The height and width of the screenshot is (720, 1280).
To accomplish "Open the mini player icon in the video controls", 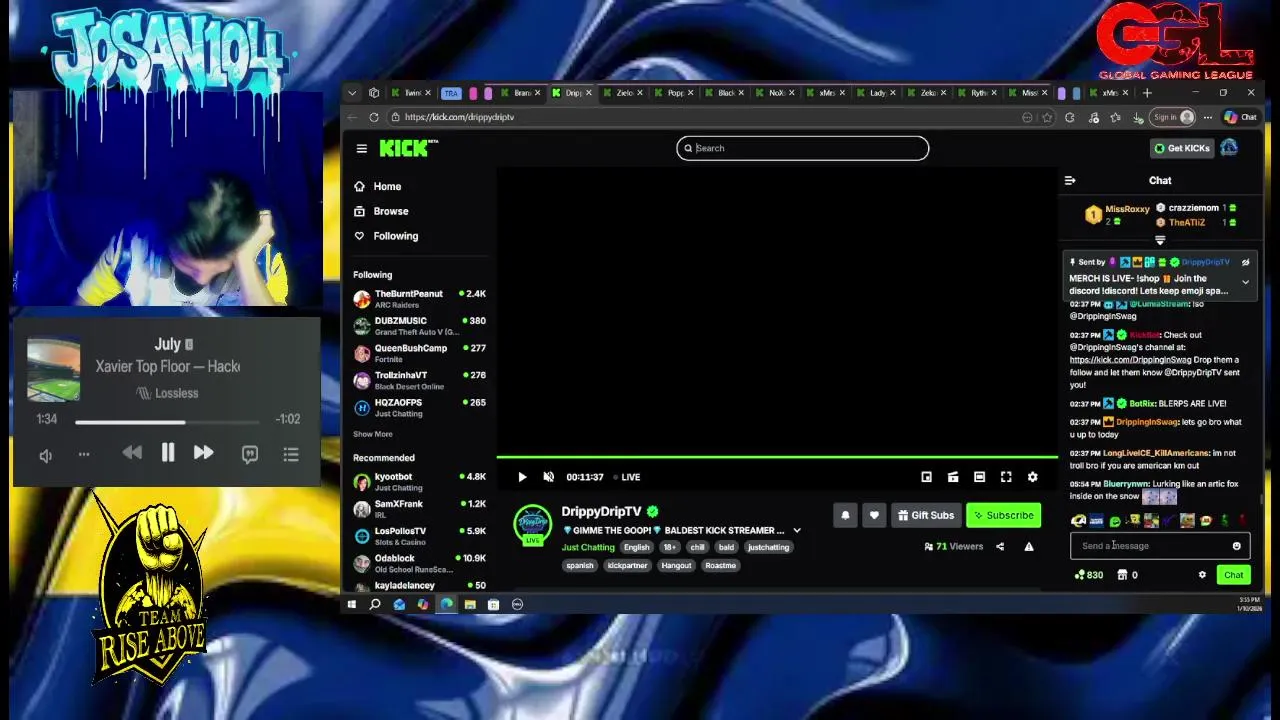I will (926, 477).
